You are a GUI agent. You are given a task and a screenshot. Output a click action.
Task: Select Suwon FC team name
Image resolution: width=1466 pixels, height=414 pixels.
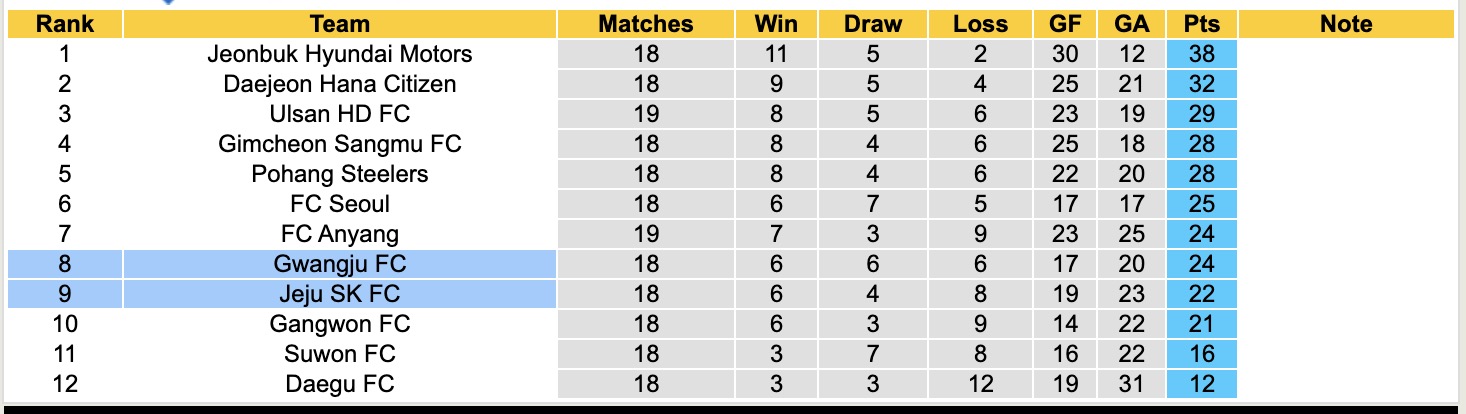tap(339, 354)
